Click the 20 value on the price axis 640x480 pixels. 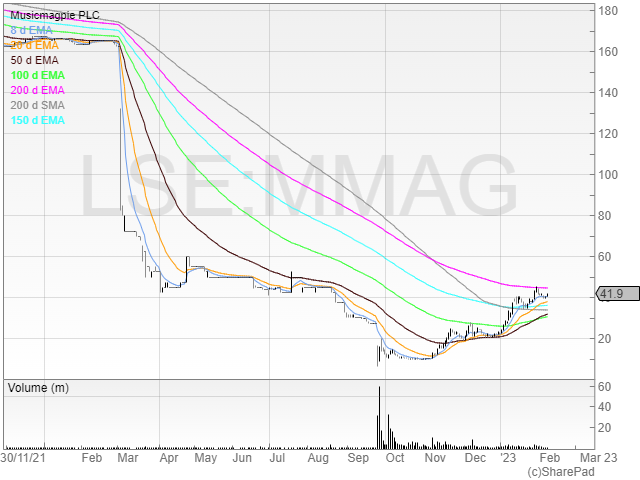pyautogui.click(x=605, y=338)
